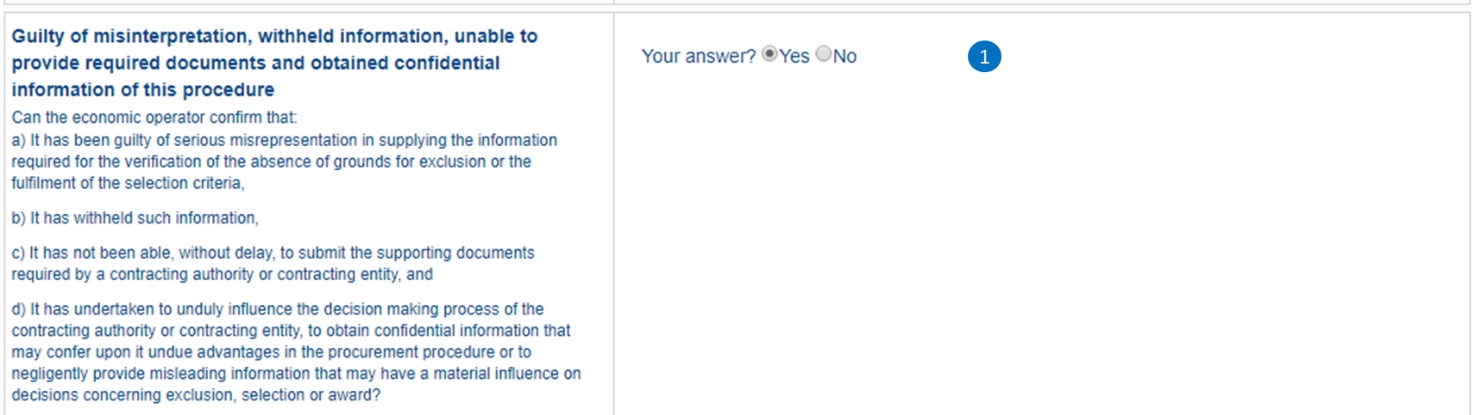Click the line "b) It has withheld such information,"

coord(135,218)
